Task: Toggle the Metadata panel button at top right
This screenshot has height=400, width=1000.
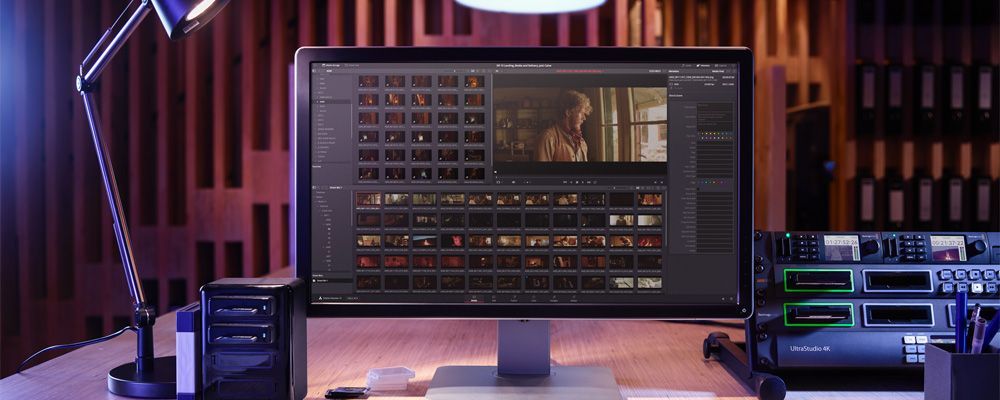Action: 703,66
